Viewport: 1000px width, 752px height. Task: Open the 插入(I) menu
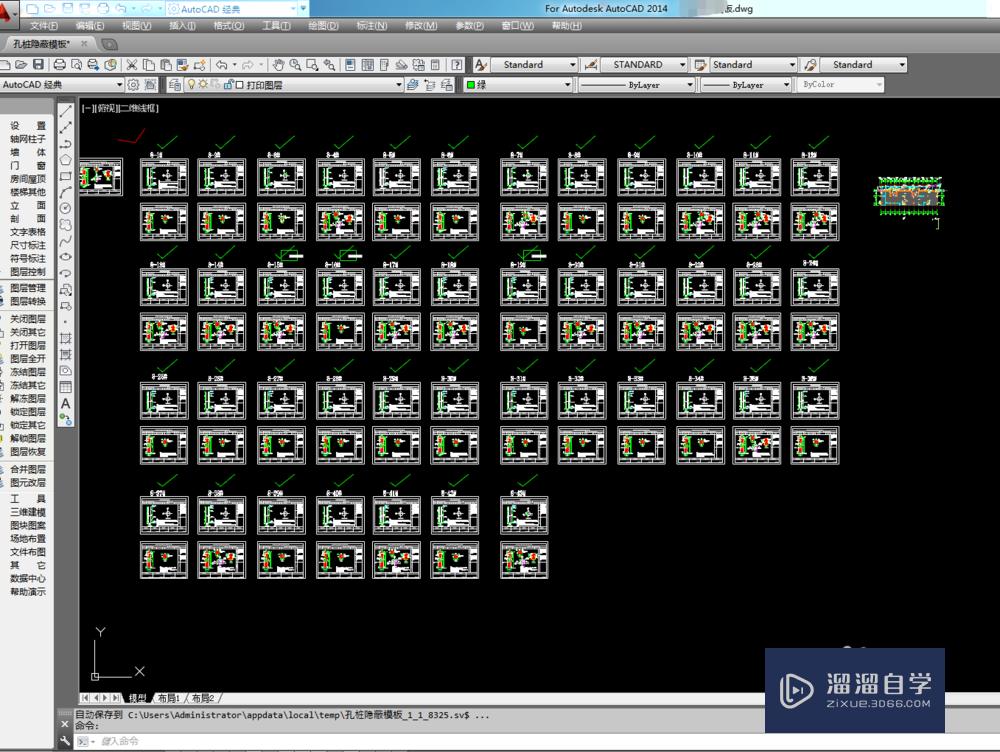[x=182, y=26]
